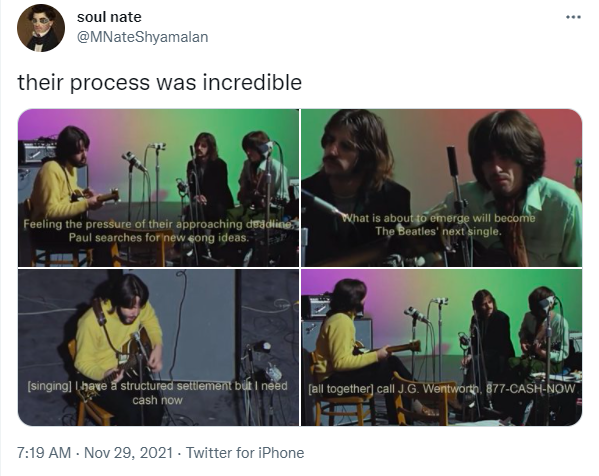Click the tweet text 'their process was incredible'
The image size is (599, 476).
coord(160,82)
